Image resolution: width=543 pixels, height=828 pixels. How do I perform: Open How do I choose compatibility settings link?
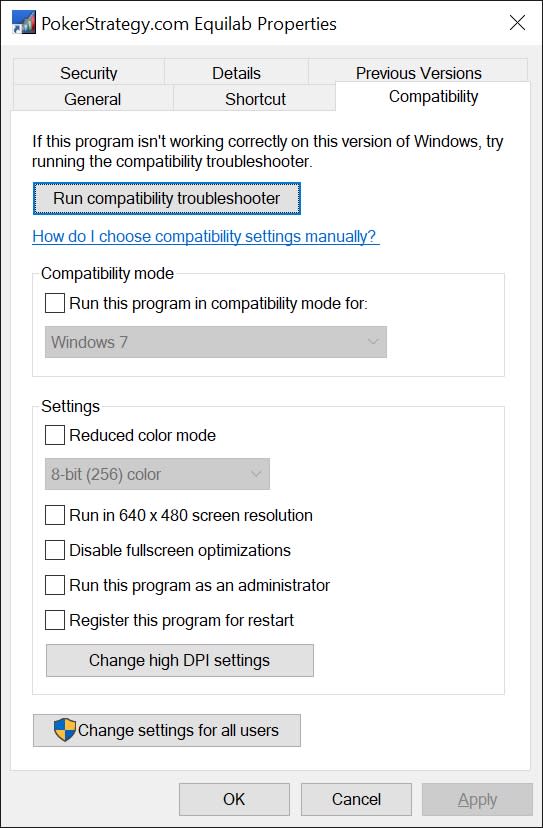point(206,236)
